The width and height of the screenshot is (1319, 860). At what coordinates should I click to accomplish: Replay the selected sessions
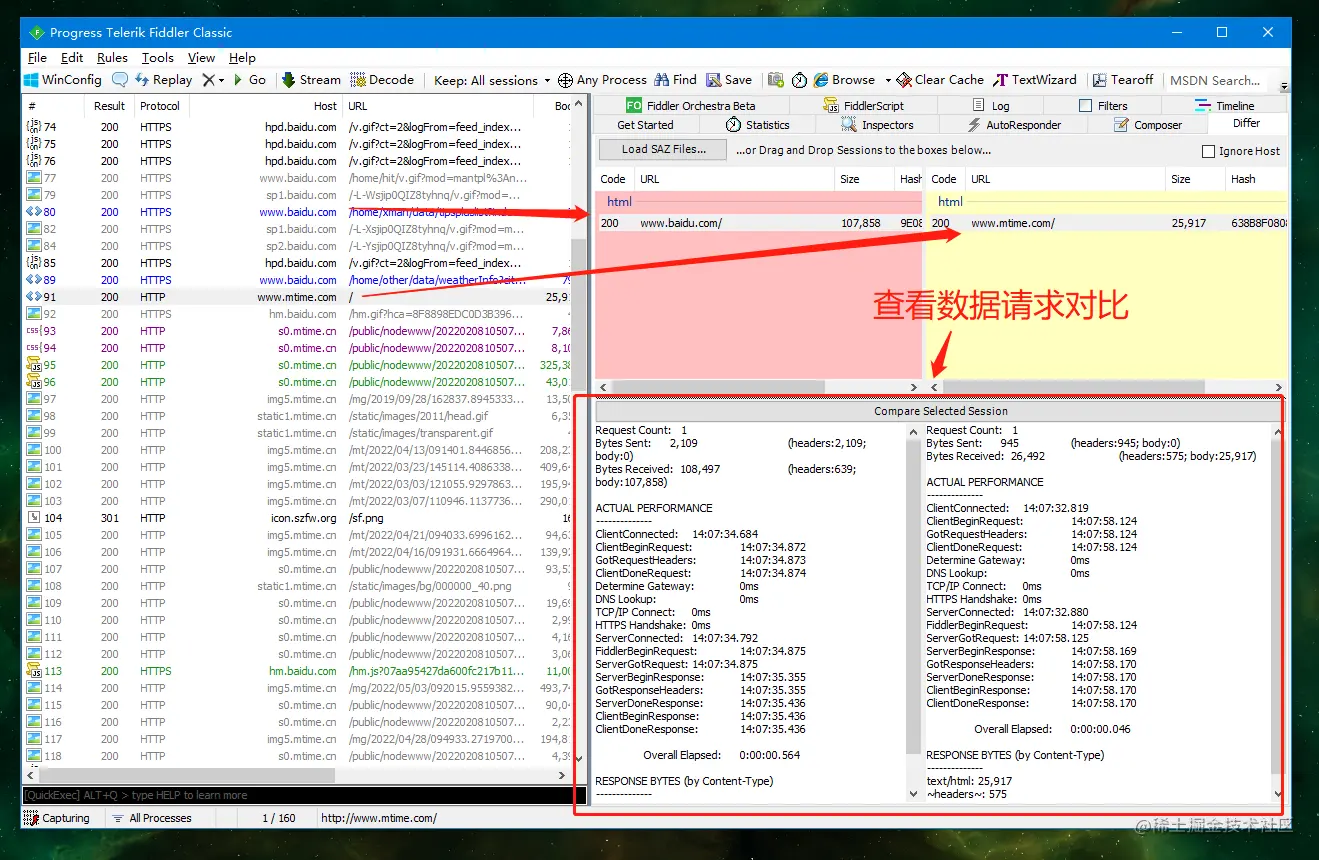point(163,80)
